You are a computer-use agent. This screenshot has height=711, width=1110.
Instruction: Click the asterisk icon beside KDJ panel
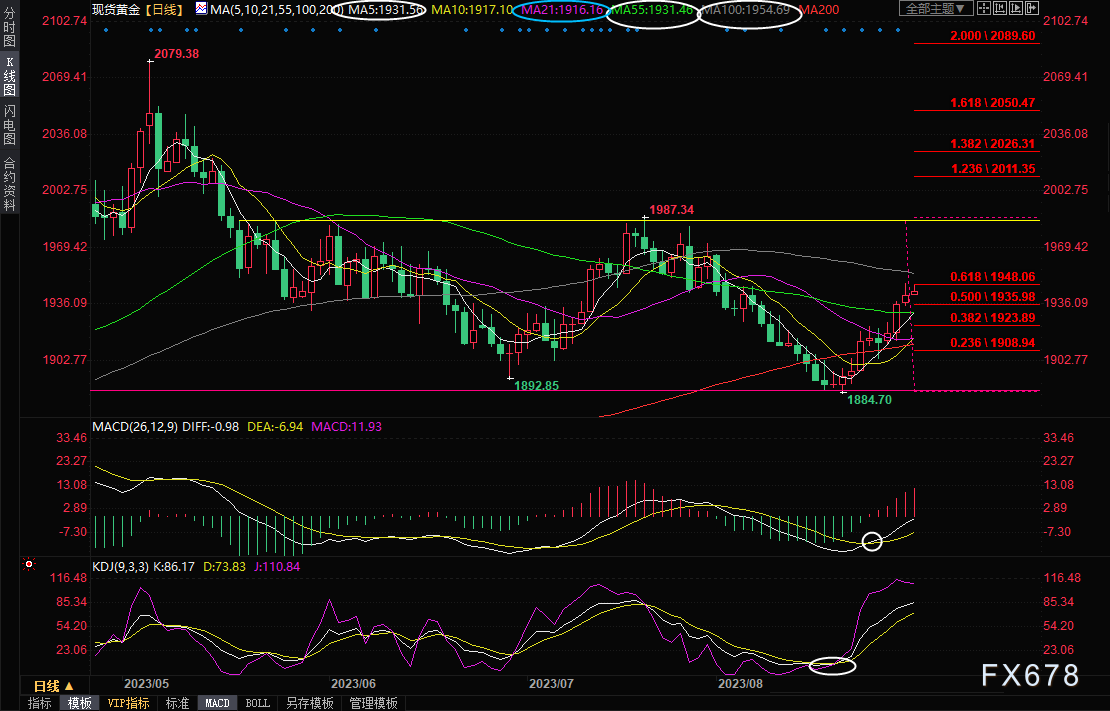27,565
